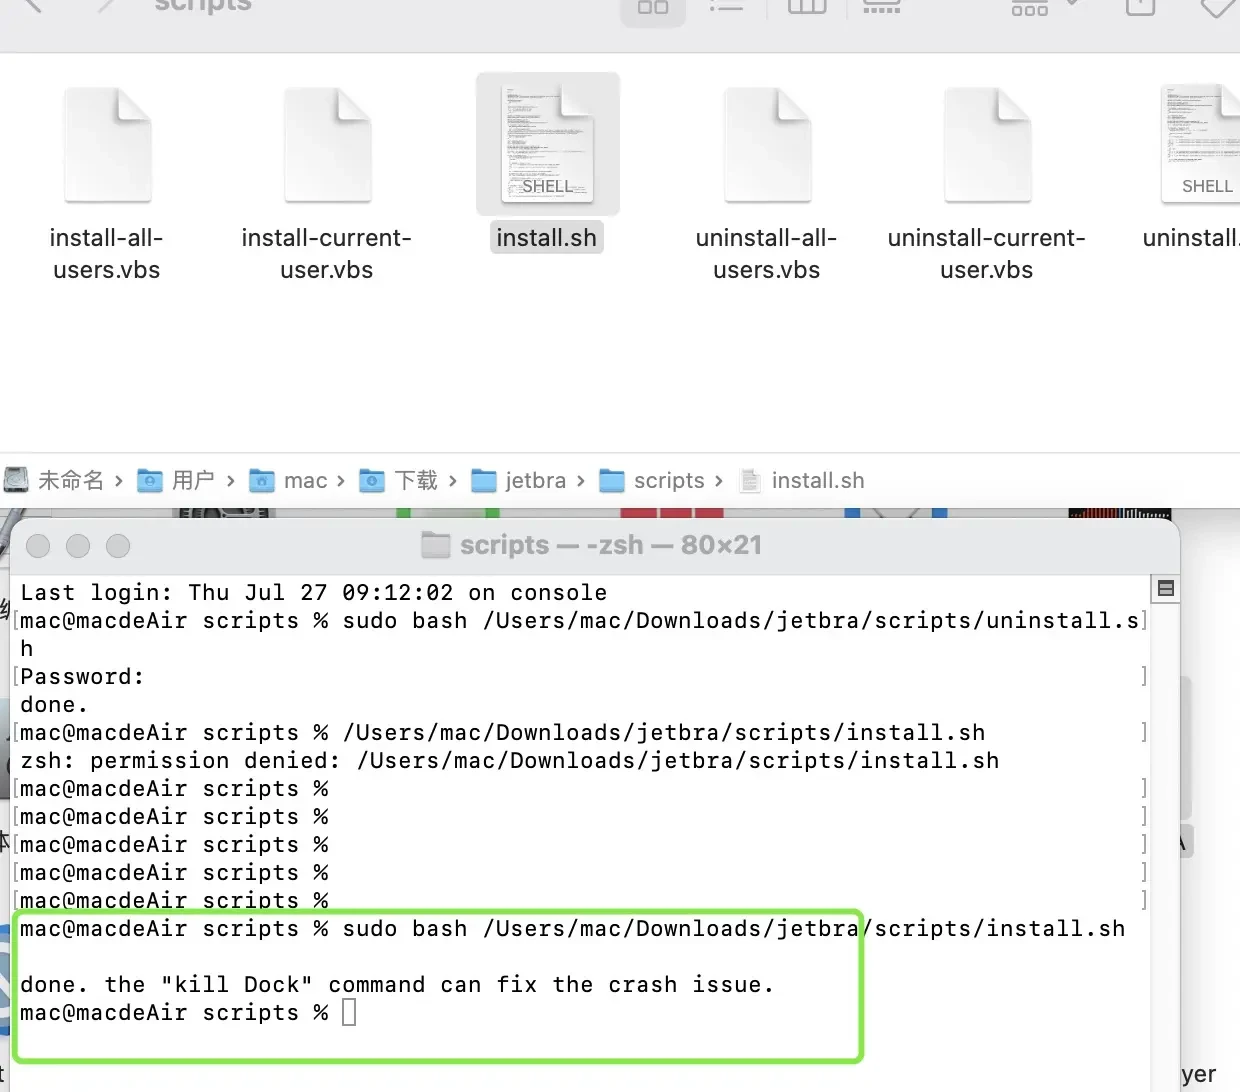1240x1092 pixels.
Task: Click the 未命名 disk icon in path bar
Action: [x=17, y=480]
